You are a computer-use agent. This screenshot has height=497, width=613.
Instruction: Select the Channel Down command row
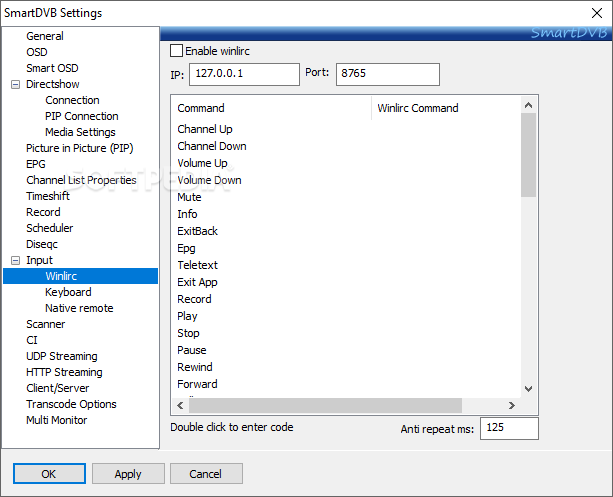[x=212, y=146]
